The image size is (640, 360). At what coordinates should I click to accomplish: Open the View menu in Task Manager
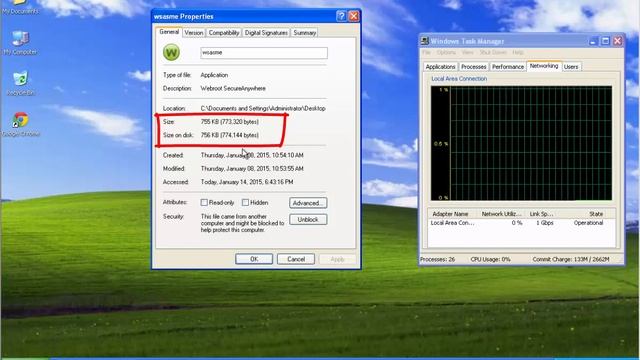click(x=467, y=53)
